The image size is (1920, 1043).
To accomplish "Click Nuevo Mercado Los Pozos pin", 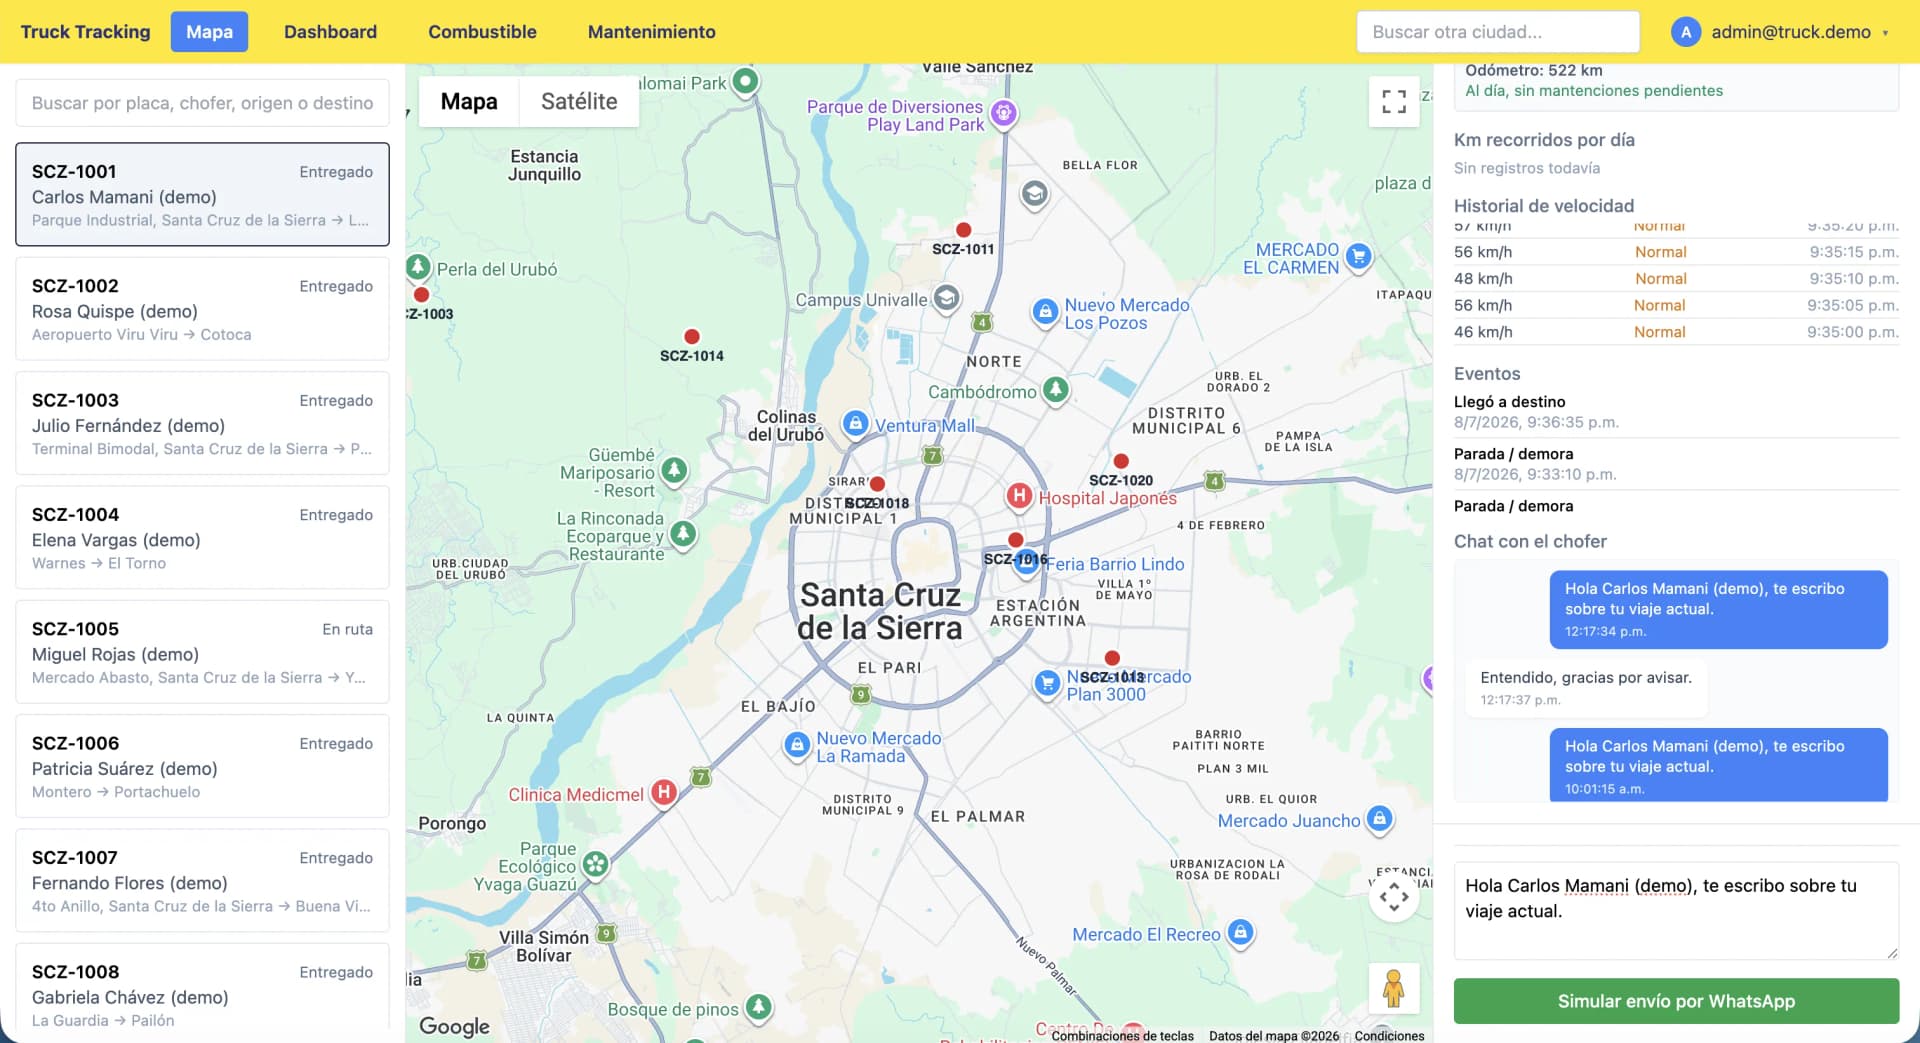I will pyautogui.click(x=1045, y=313).
